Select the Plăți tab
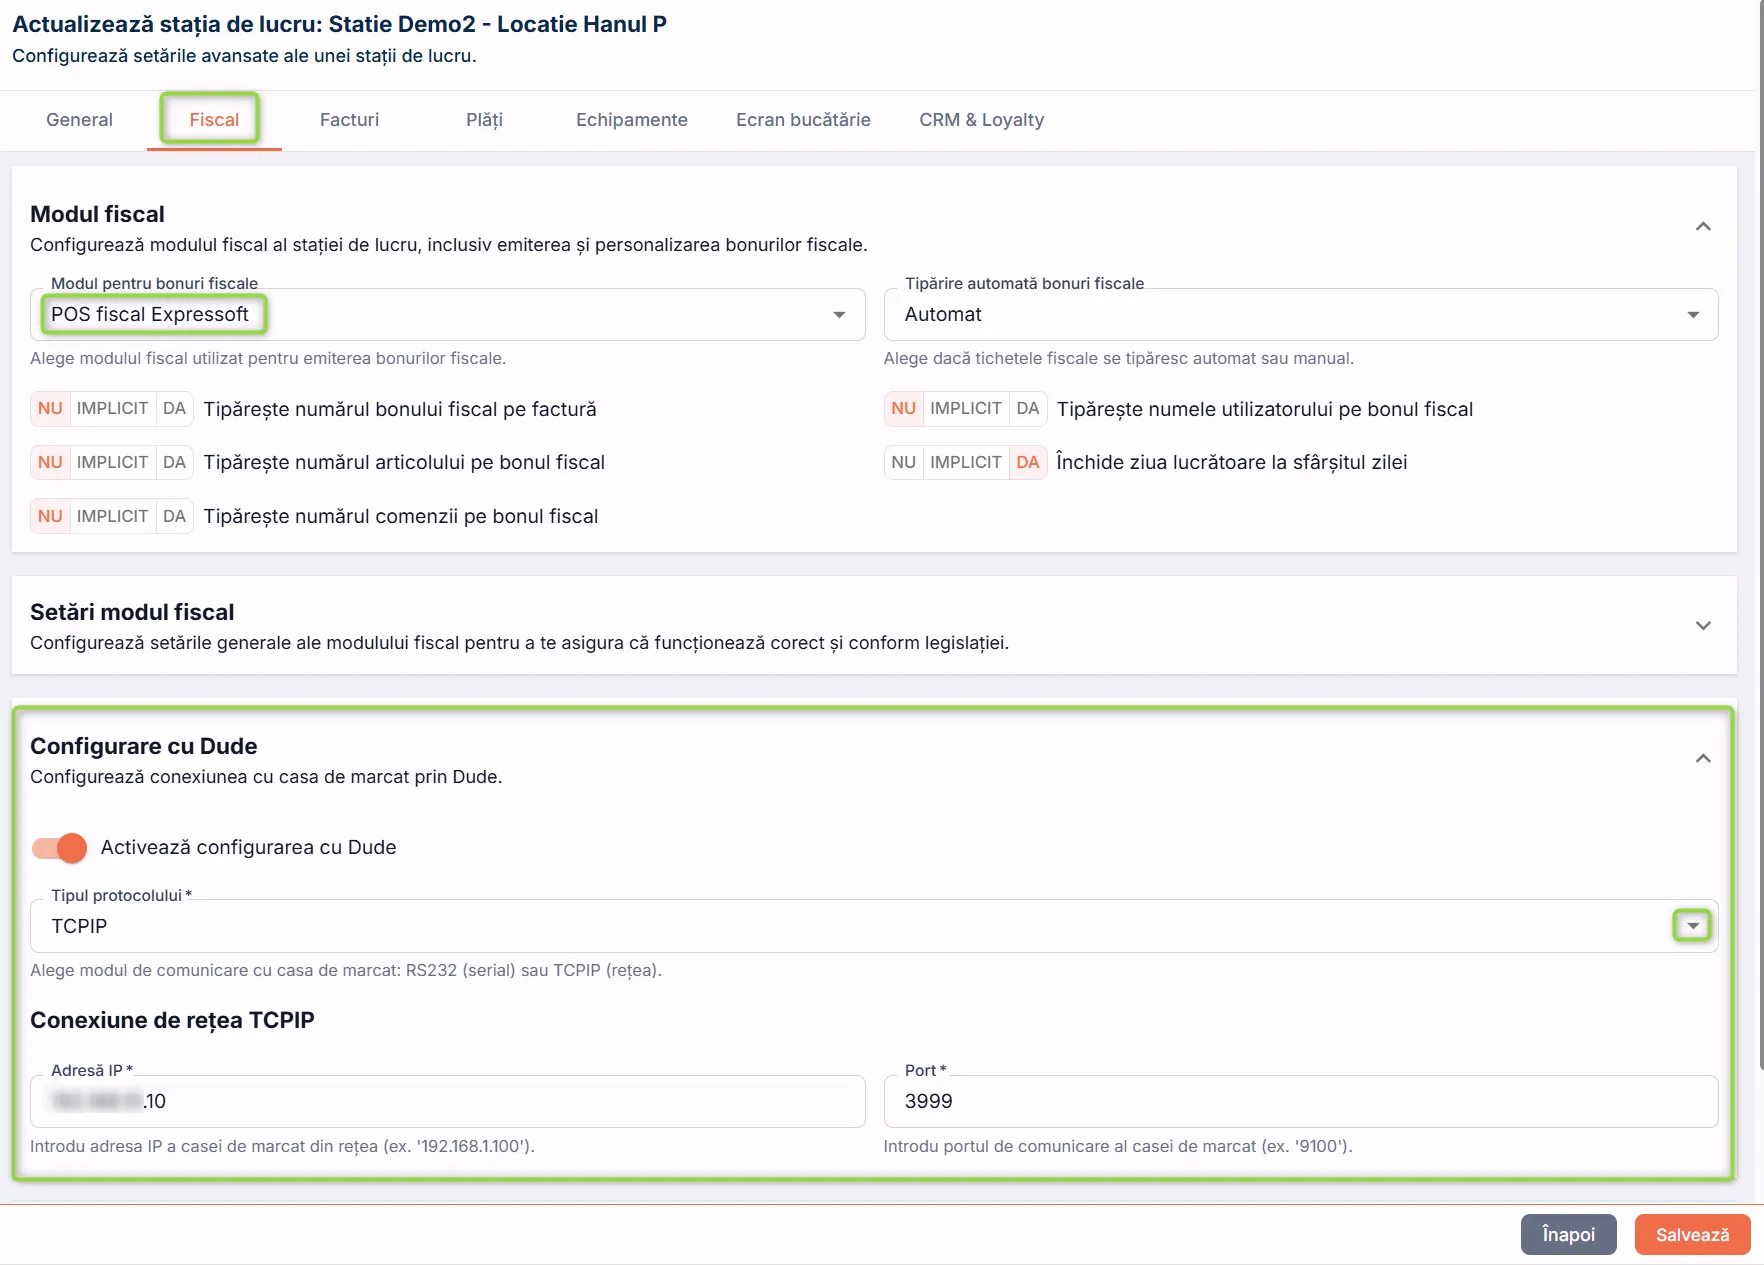The width and height of the screenshot is (1764, 1265). point(484,120)
